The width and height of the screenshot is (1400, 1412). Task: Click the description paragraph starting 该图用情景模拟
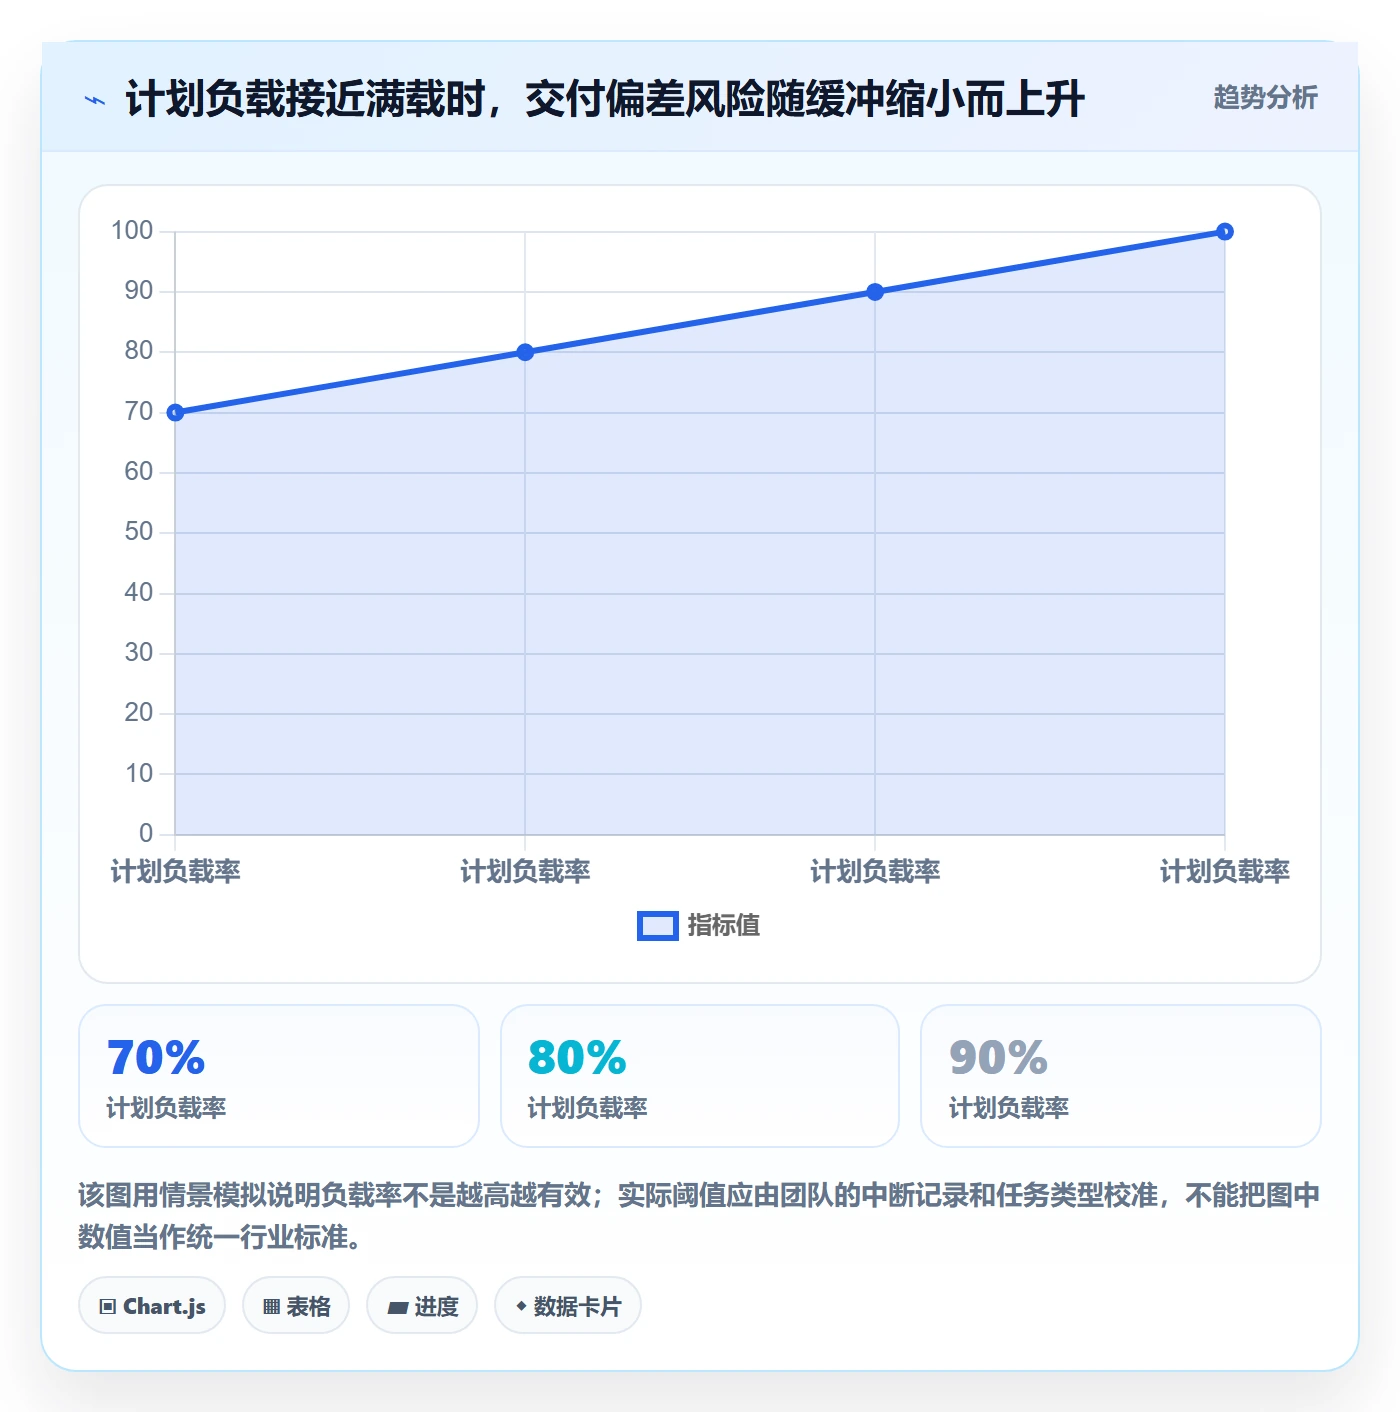(699, 1216)
